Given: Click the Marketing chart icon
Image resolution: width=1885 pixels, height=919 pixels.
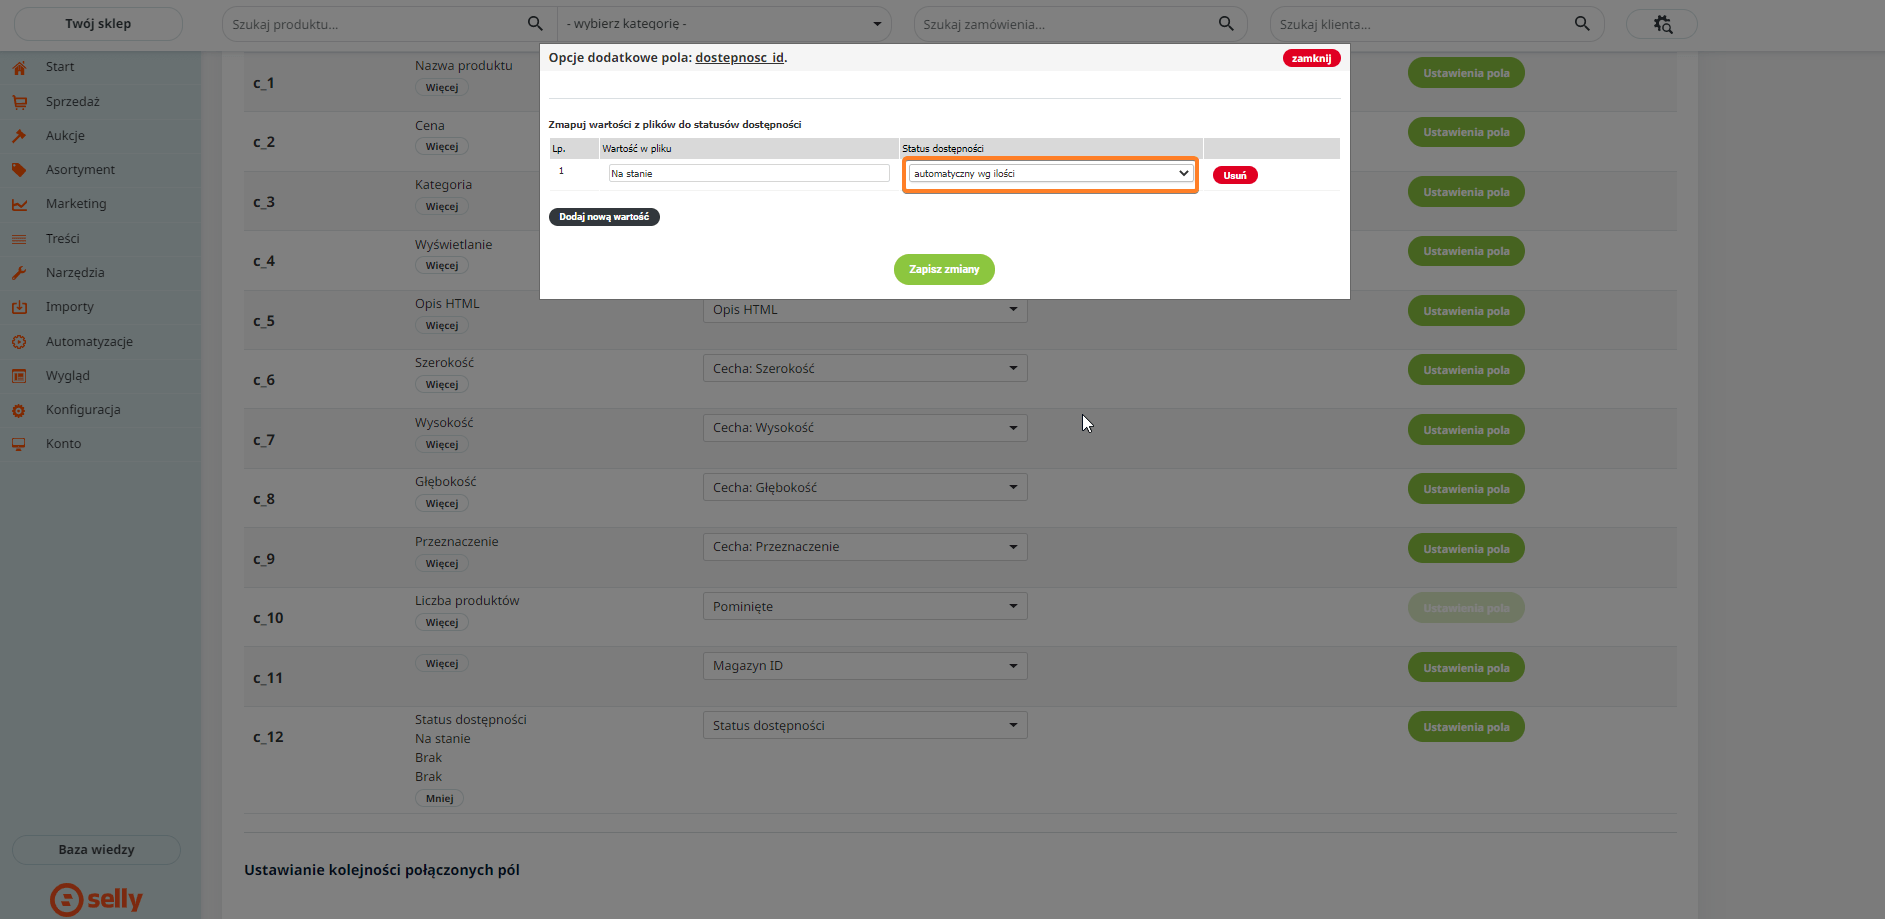Looking at the screenshot, I should [19, 204].
